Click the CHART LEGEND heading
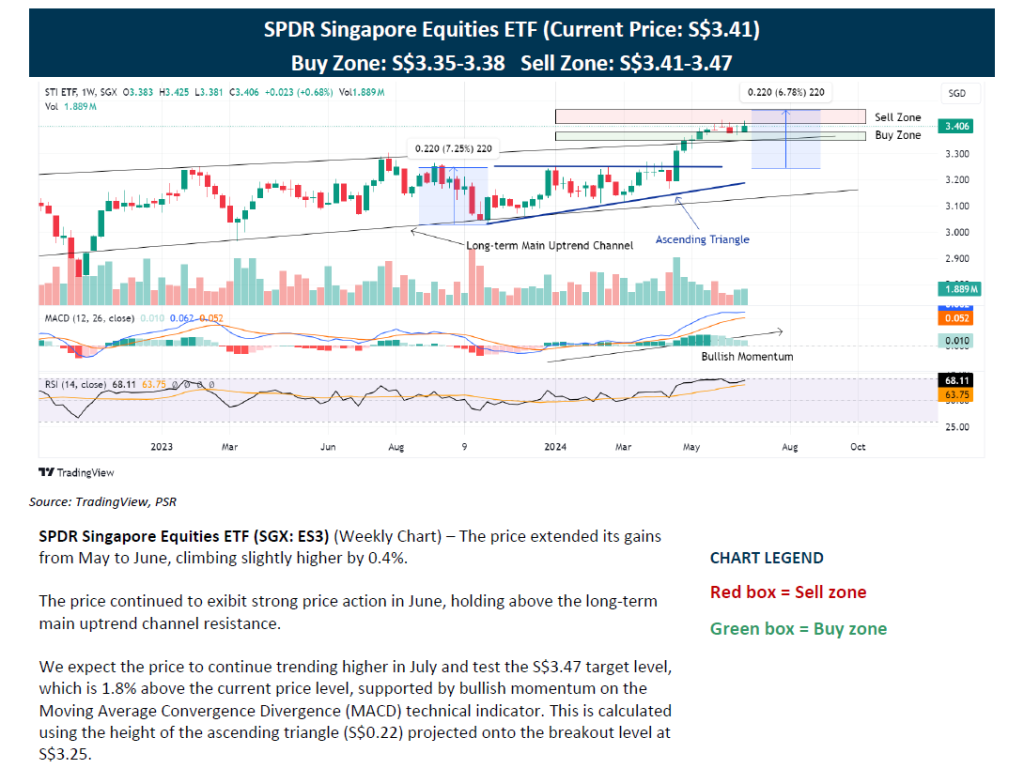The image size is (1024, 784). [x=766, y=558]
